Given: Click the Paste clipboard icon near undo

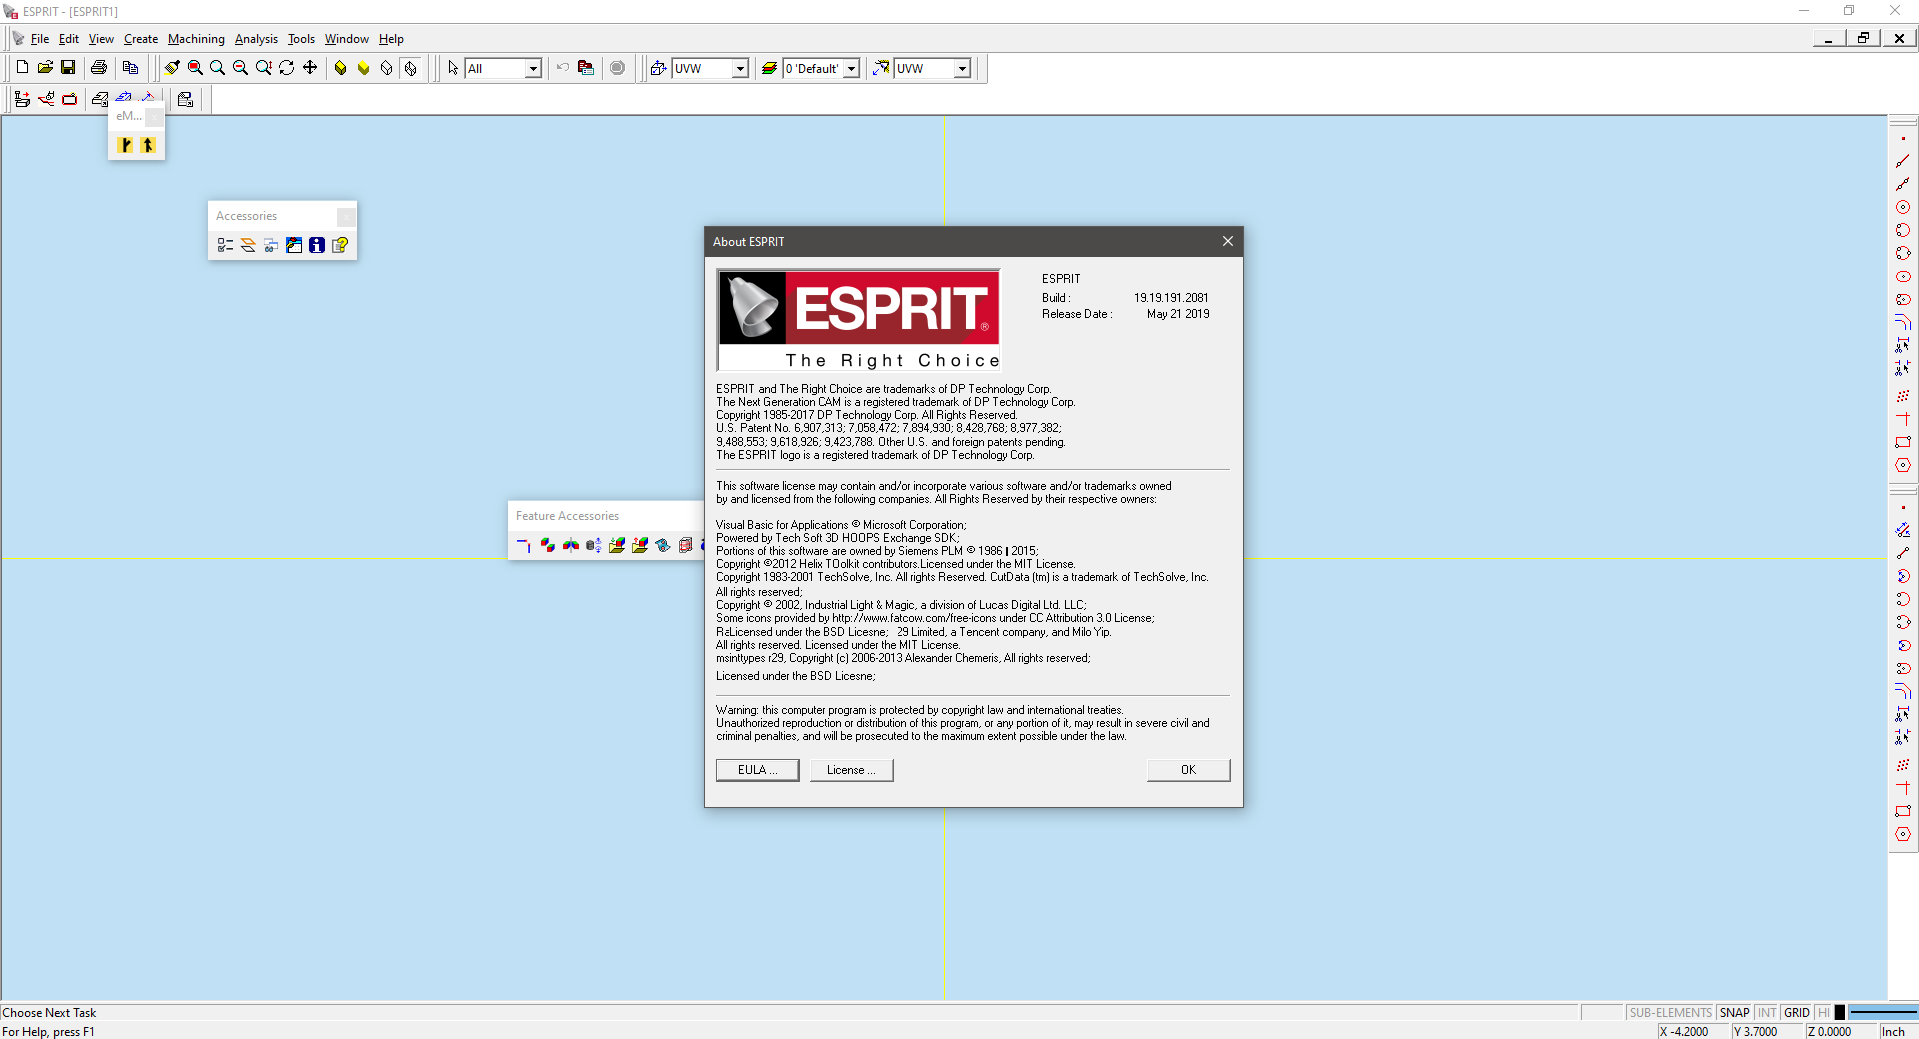Looking at the screenshot, I should click(x=586, y=68).
